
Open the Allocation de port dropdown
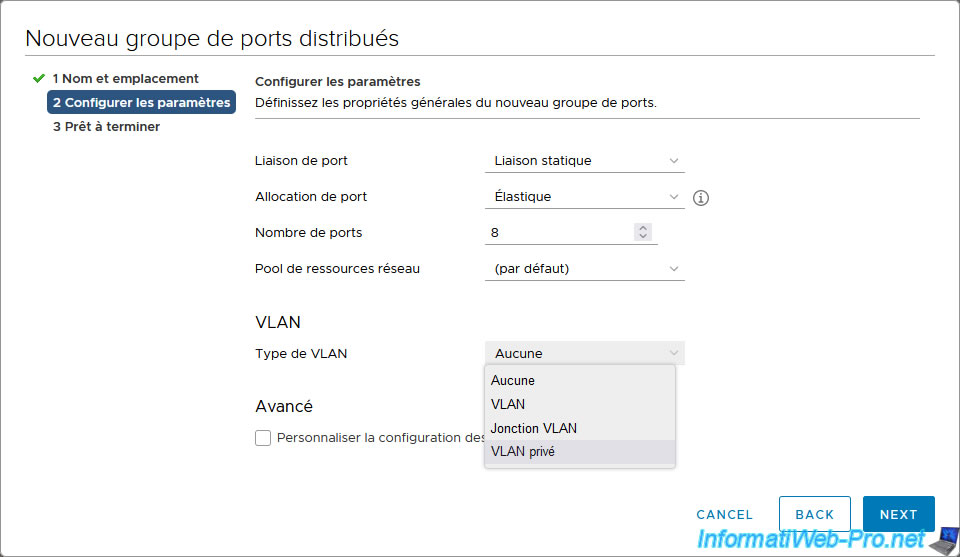[585, 196]
